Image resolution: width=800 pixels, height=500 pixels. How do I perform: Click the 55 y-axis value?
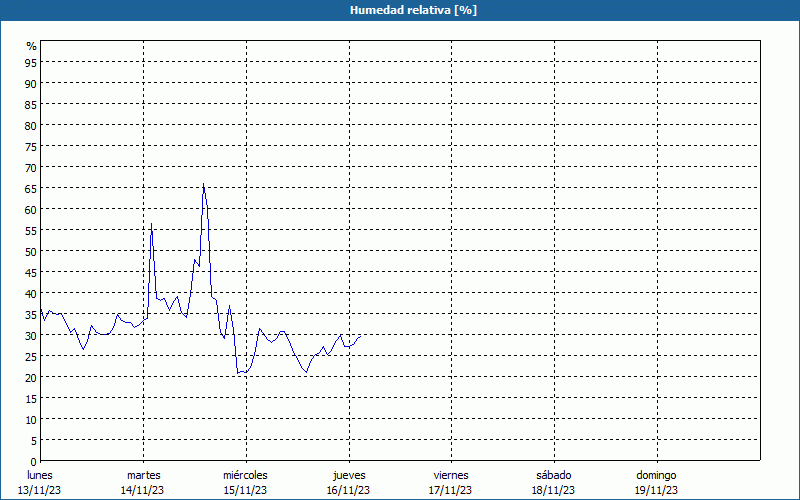tap(31, 231)
